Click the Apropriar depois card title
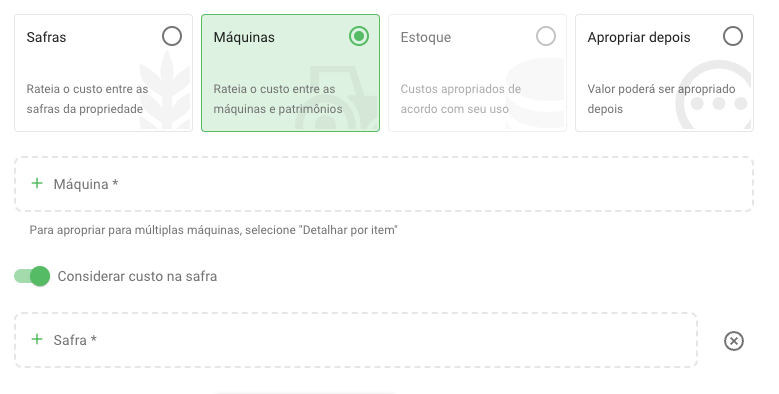 639,37
